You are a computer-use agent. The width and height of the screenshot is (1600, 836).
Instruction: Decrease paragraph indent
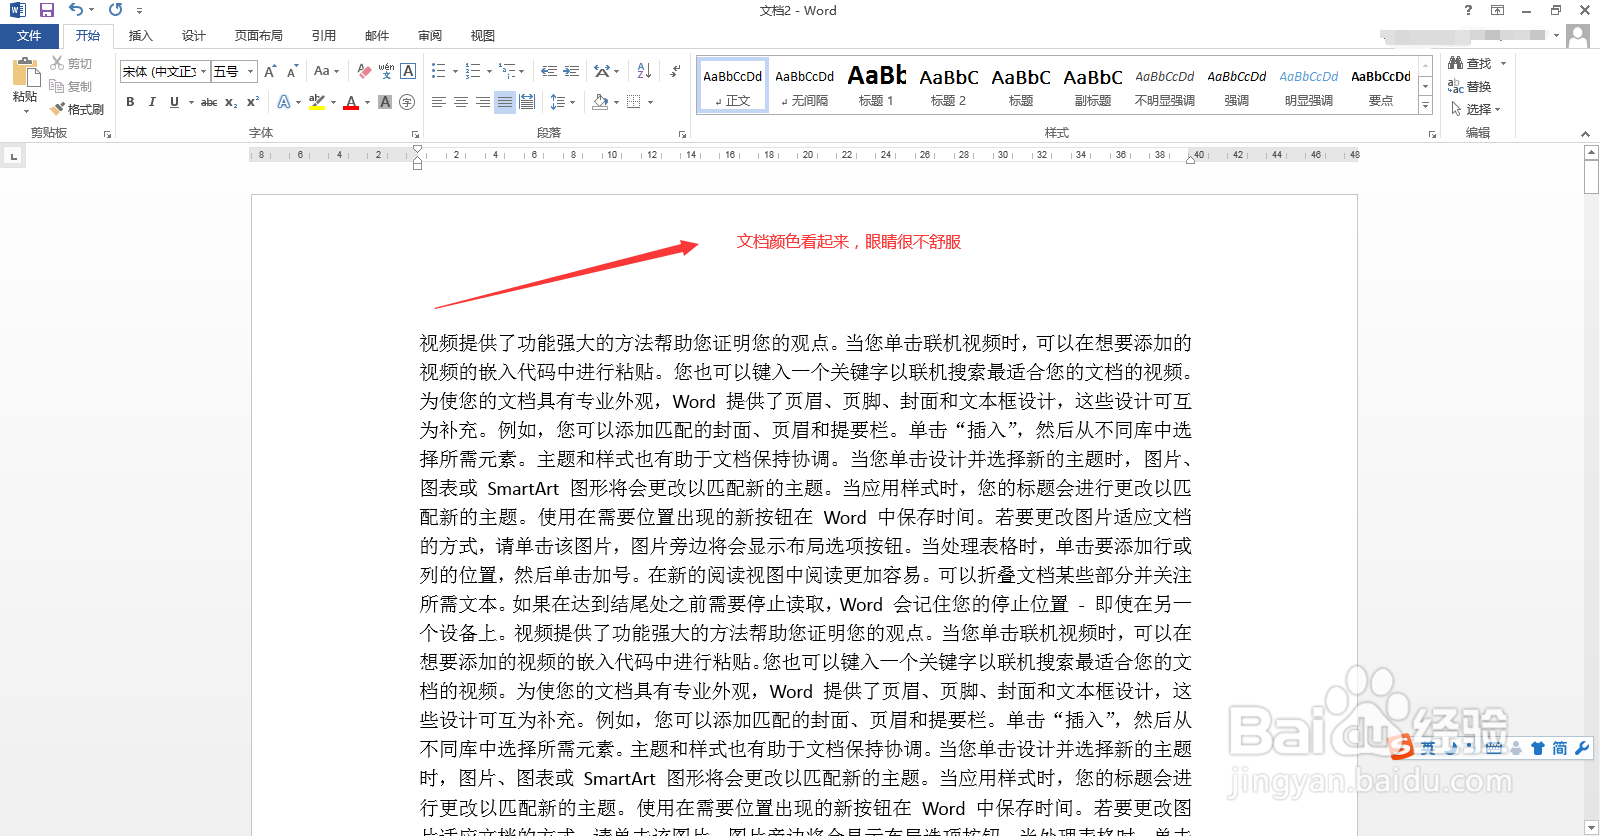(x=549, y=71)
